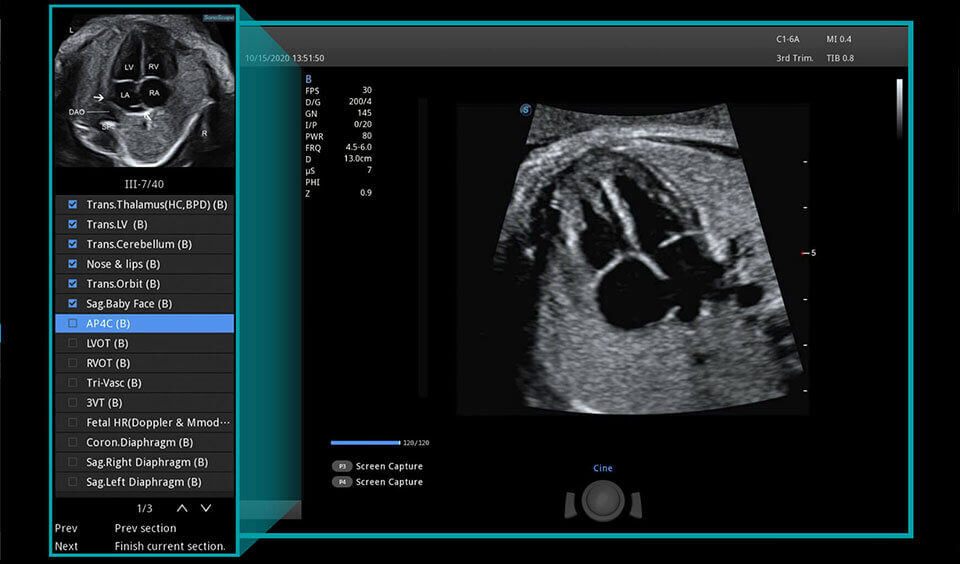Click the P3 Screen Capture key icon

click(342, 466)
